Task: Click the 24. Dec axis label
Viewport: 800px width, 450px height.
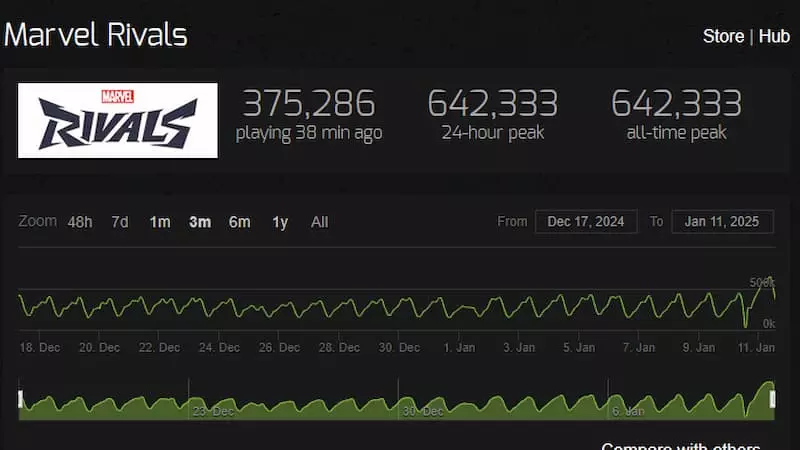Action: pos(219,347)
